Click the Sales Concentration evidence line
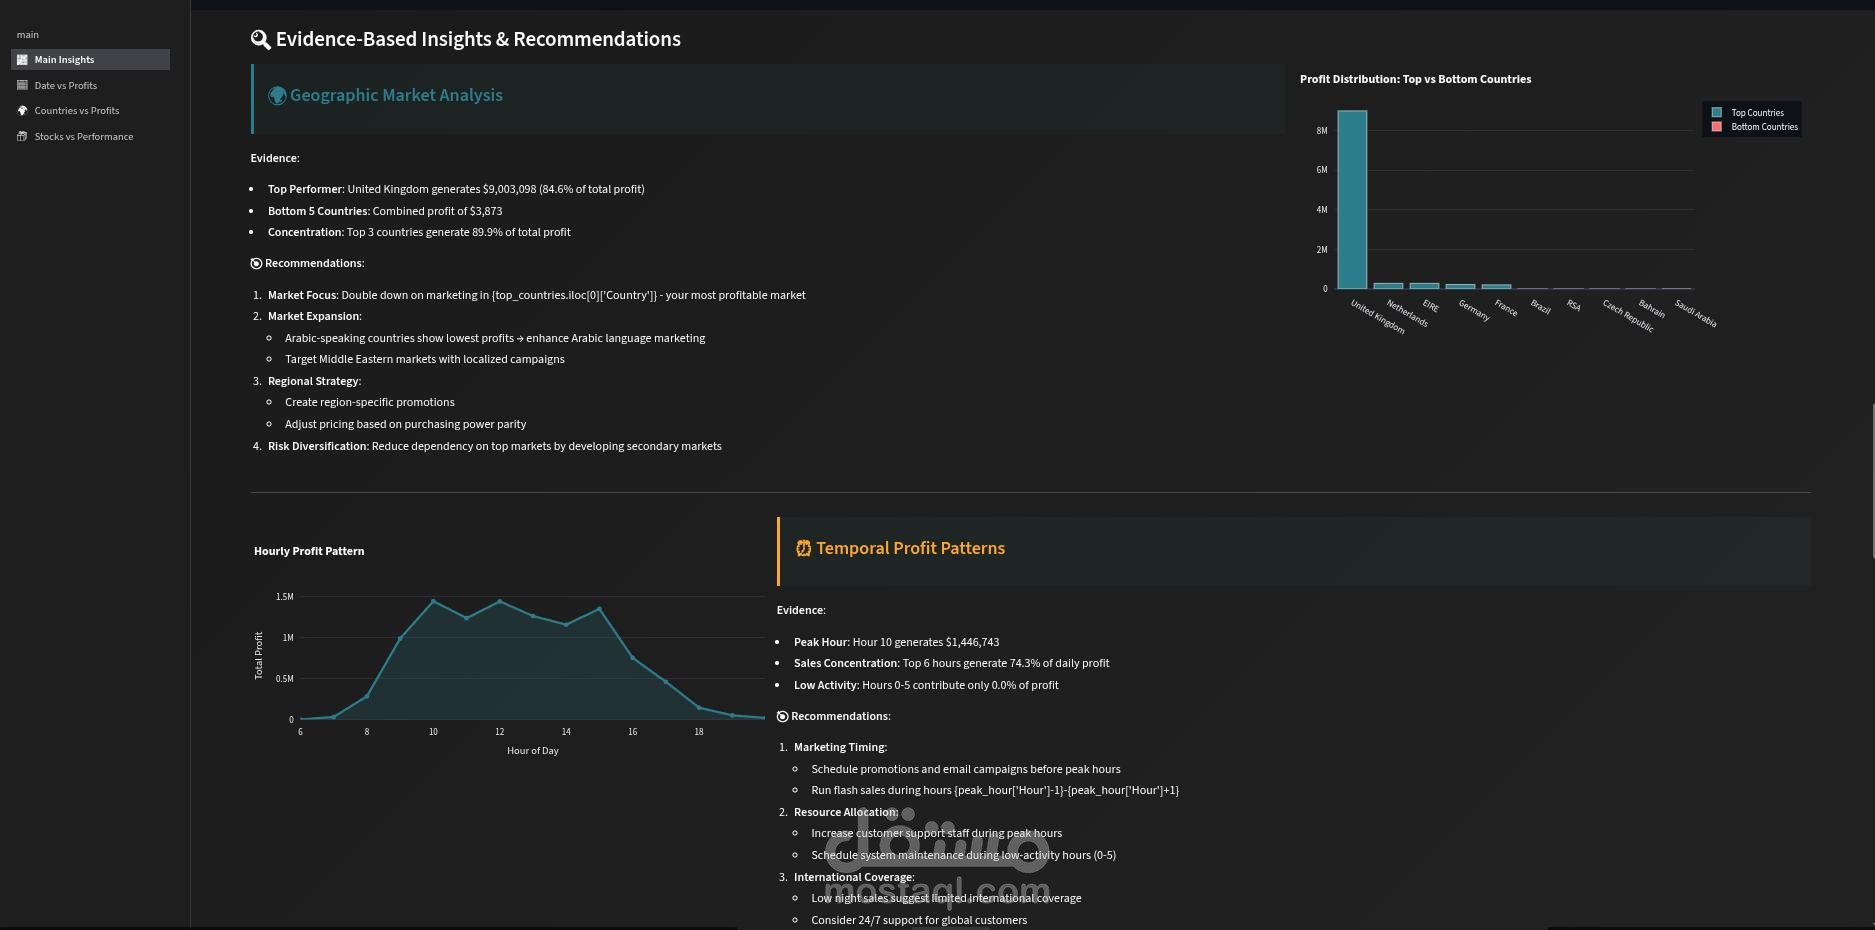Screen dimensions: 1875x930 tap(951, 663)
